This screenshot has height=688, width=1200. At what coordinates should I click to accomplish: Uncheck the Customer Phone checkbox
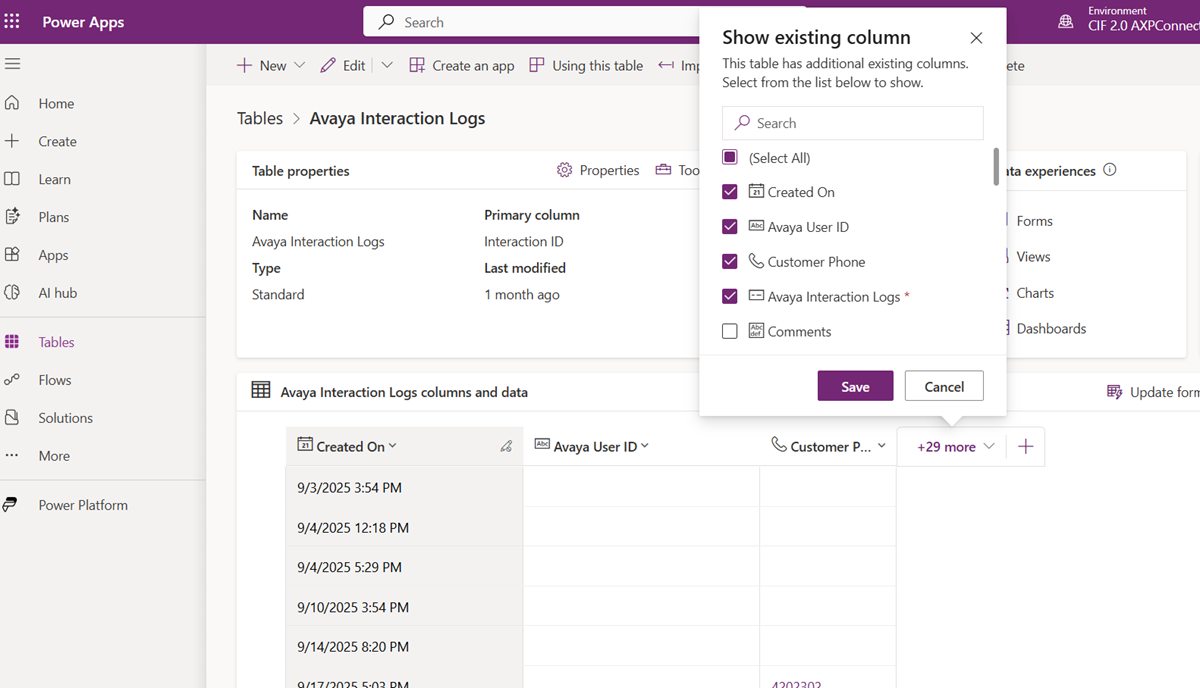730,262
